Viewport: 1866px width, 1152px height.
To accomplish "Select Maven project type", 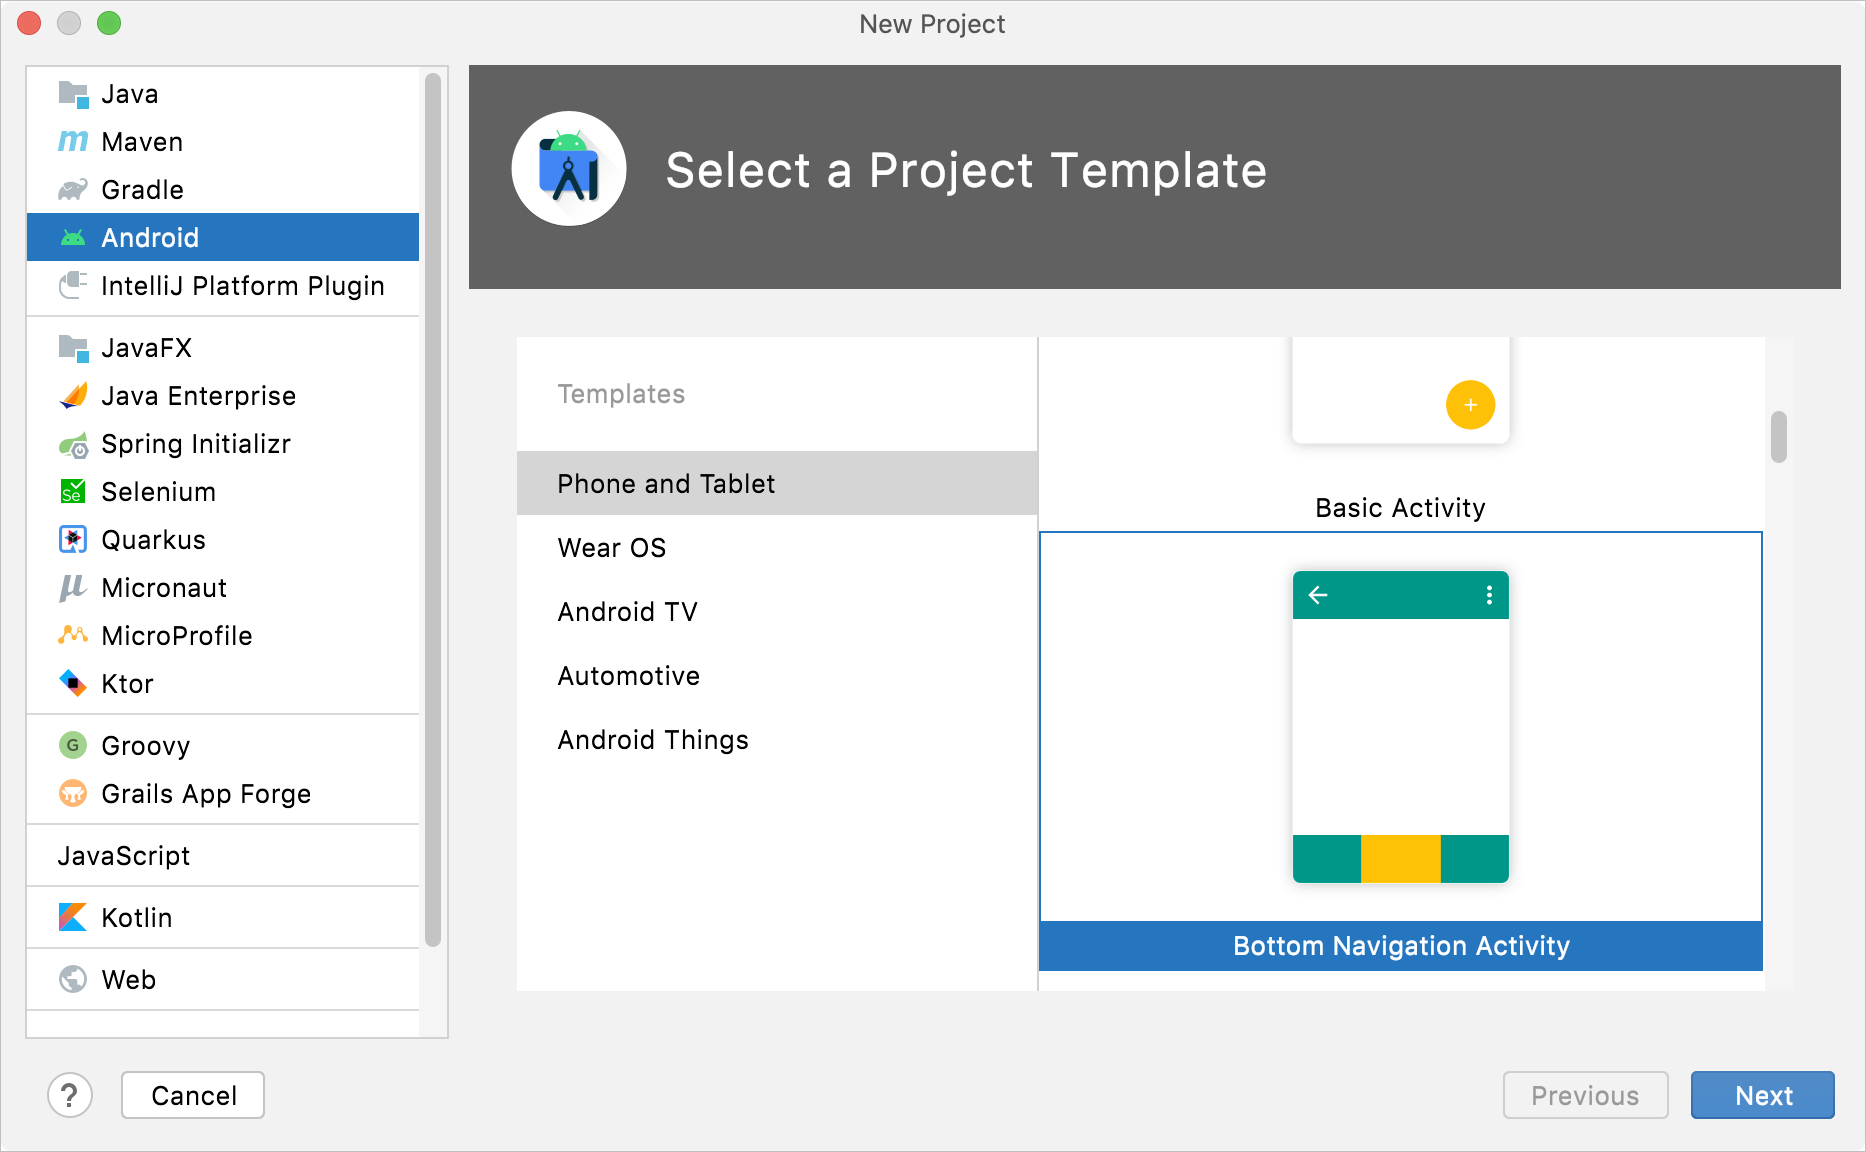I will (x=223, y=142).
